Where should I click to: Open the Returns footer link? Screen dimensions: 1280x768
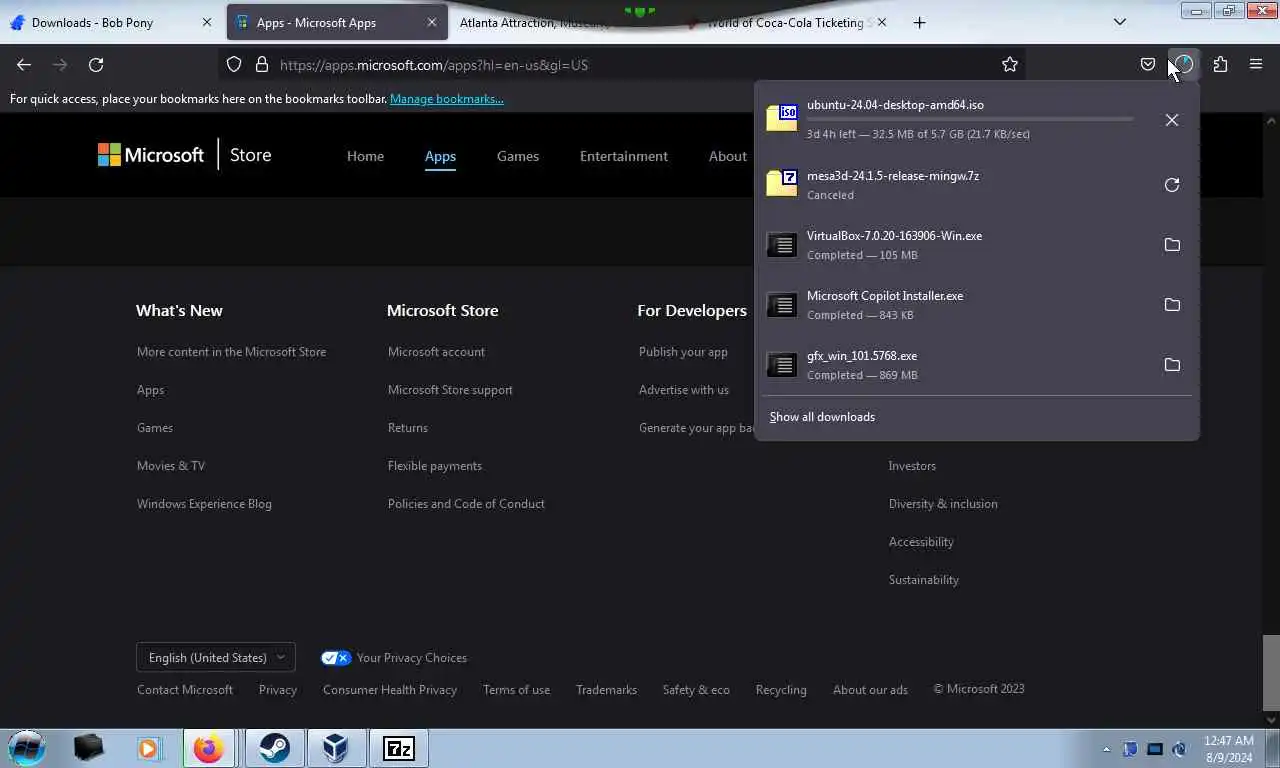click(408, 428)
